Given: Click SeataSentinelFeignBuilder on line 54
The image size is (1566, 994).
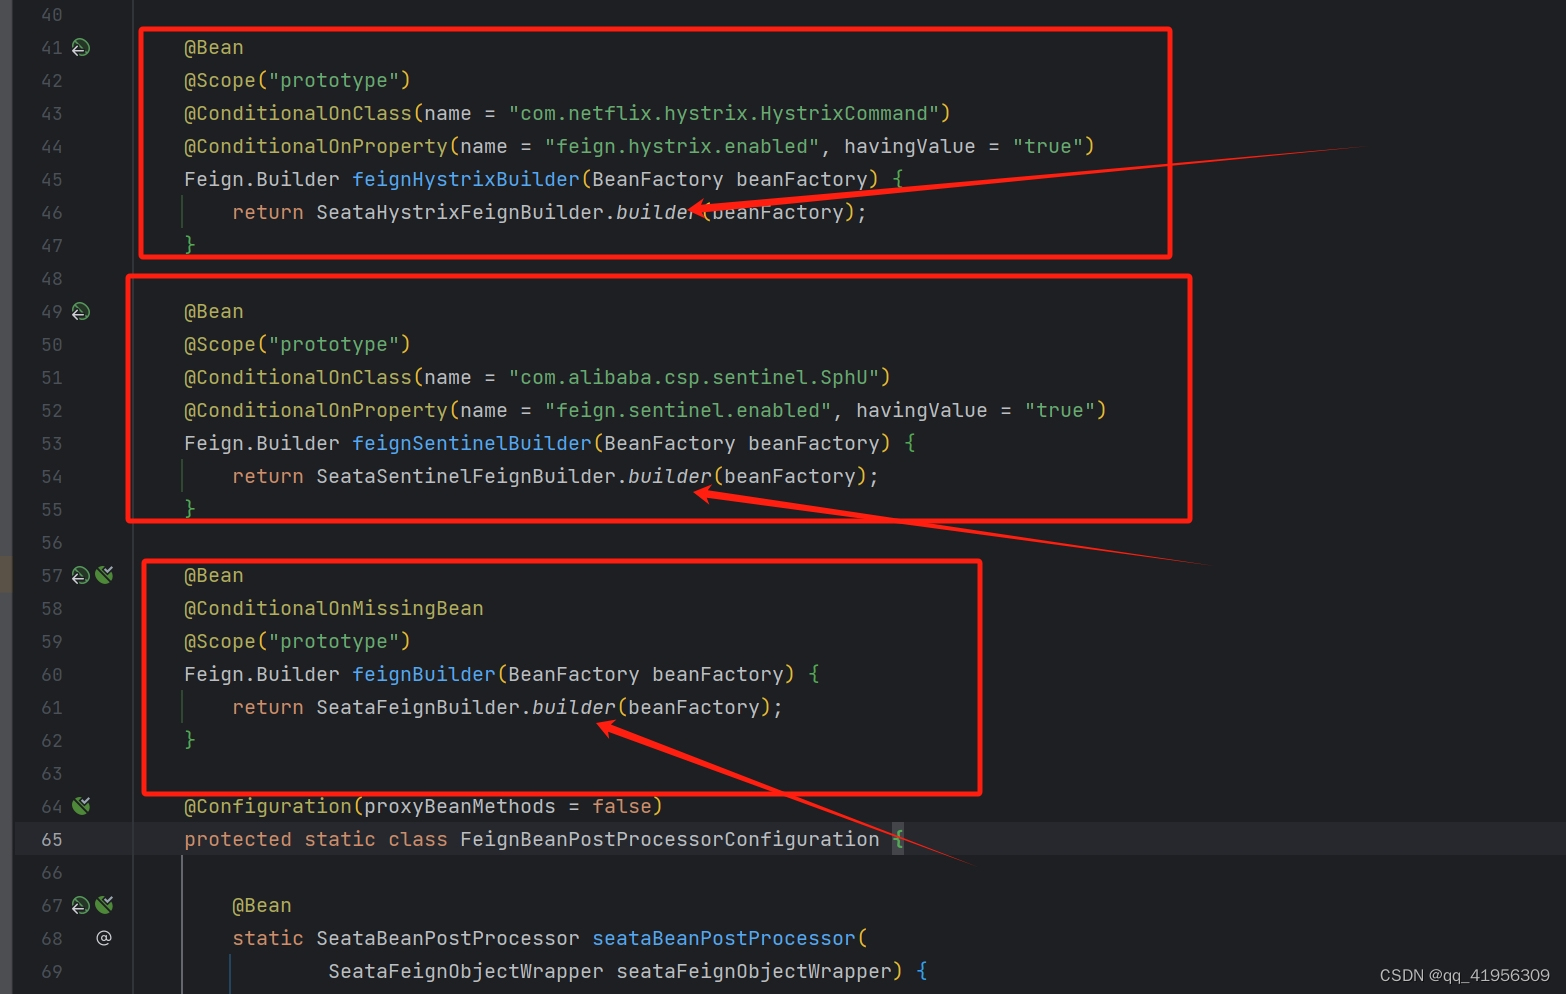Looking at the screenshot, I should (x=466, y=476).
